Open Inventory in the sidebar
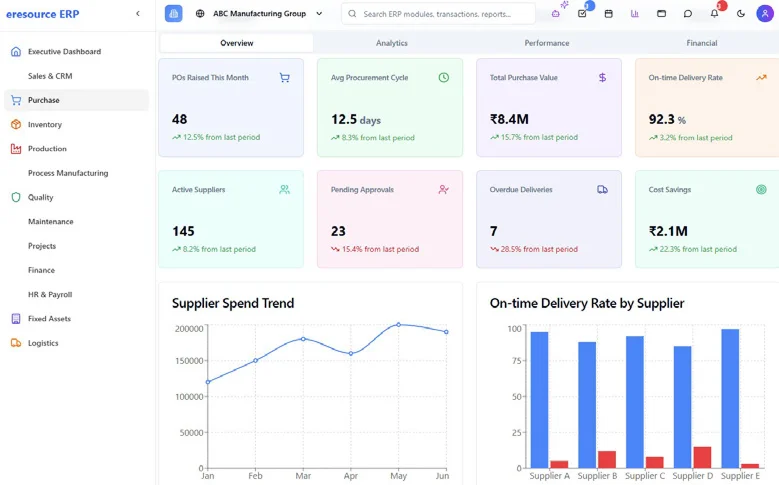 (45, 125)
